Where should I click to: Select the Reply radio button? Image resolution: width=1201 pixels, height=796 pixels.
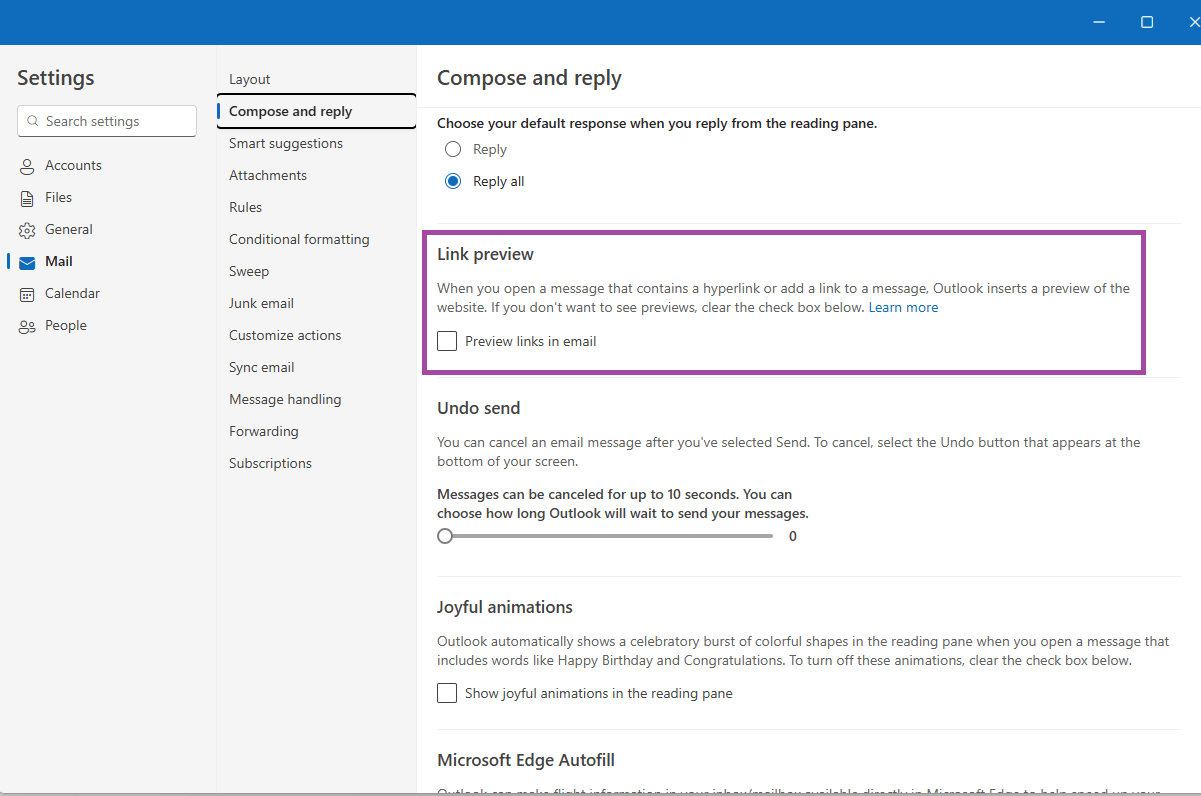point(453,148)
